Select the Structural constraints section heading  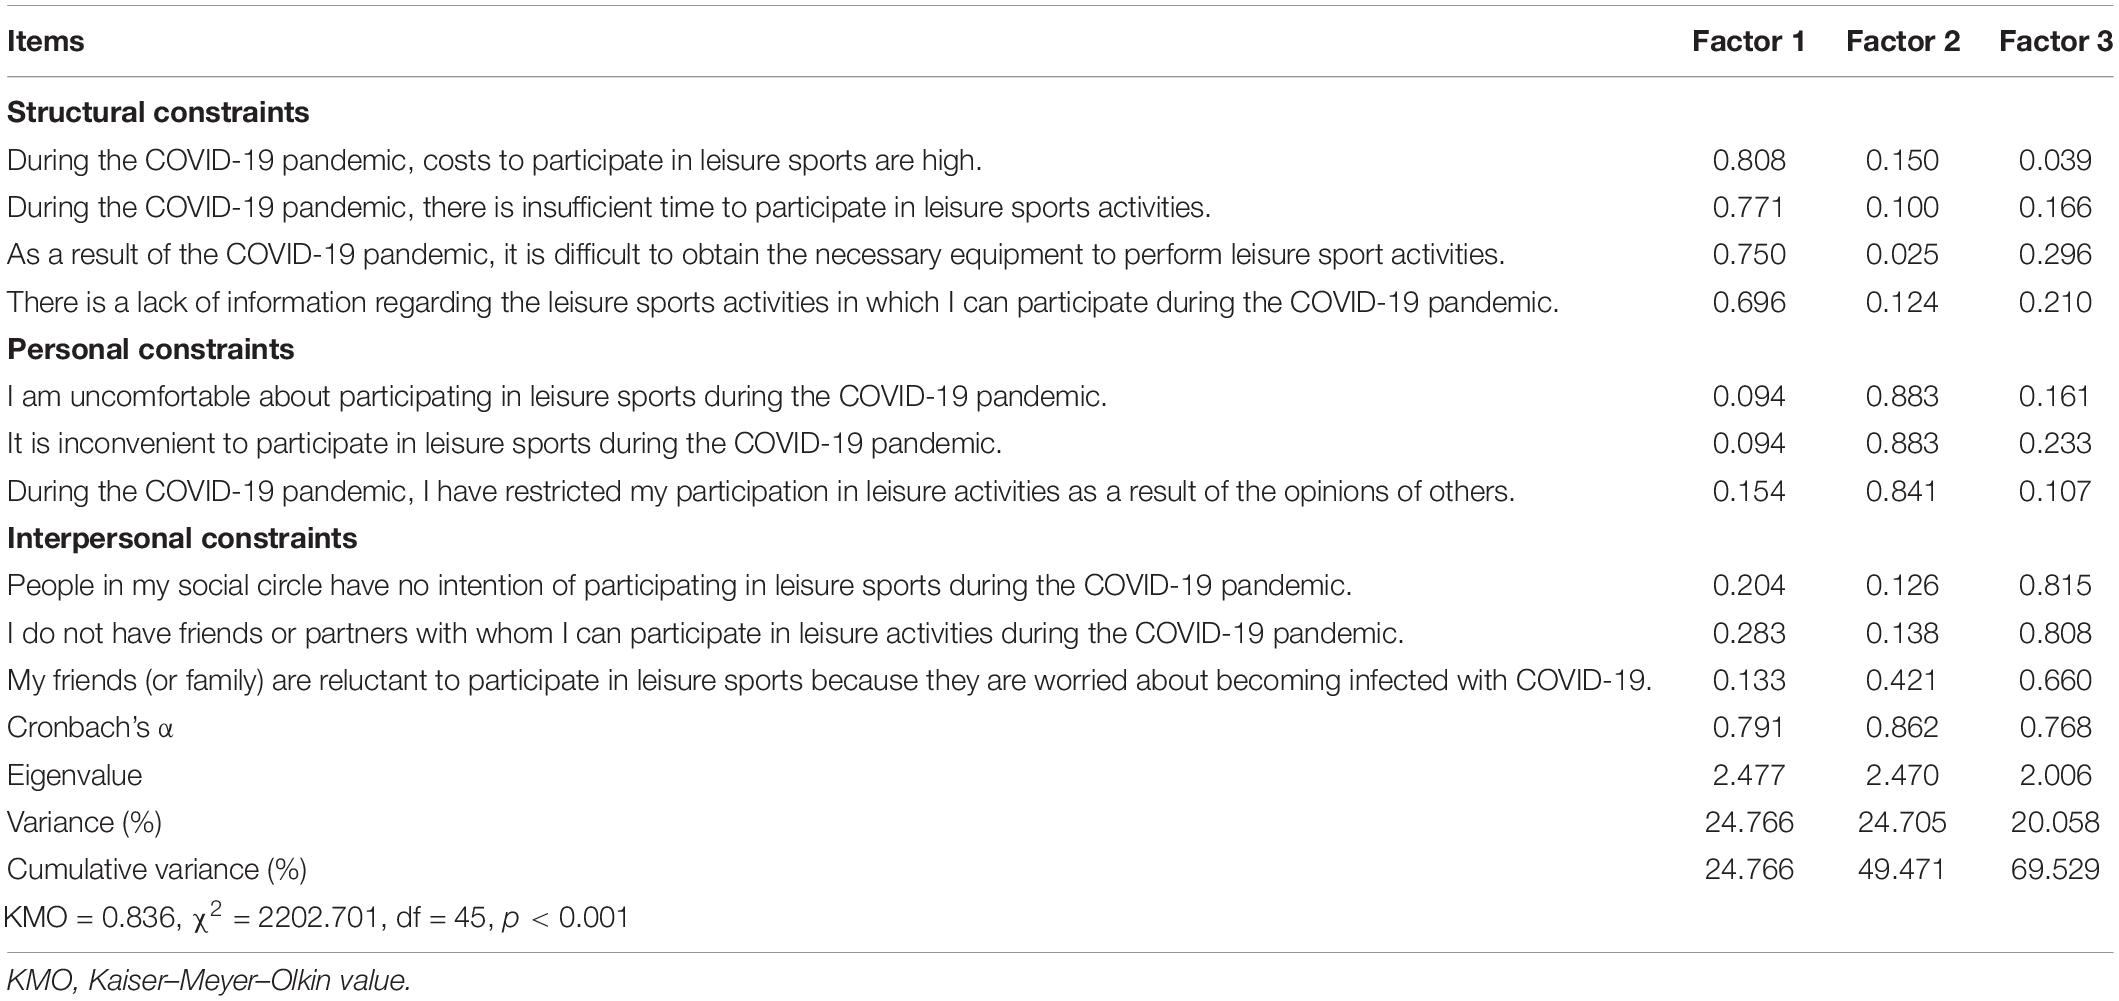click(x=158, y=112)
